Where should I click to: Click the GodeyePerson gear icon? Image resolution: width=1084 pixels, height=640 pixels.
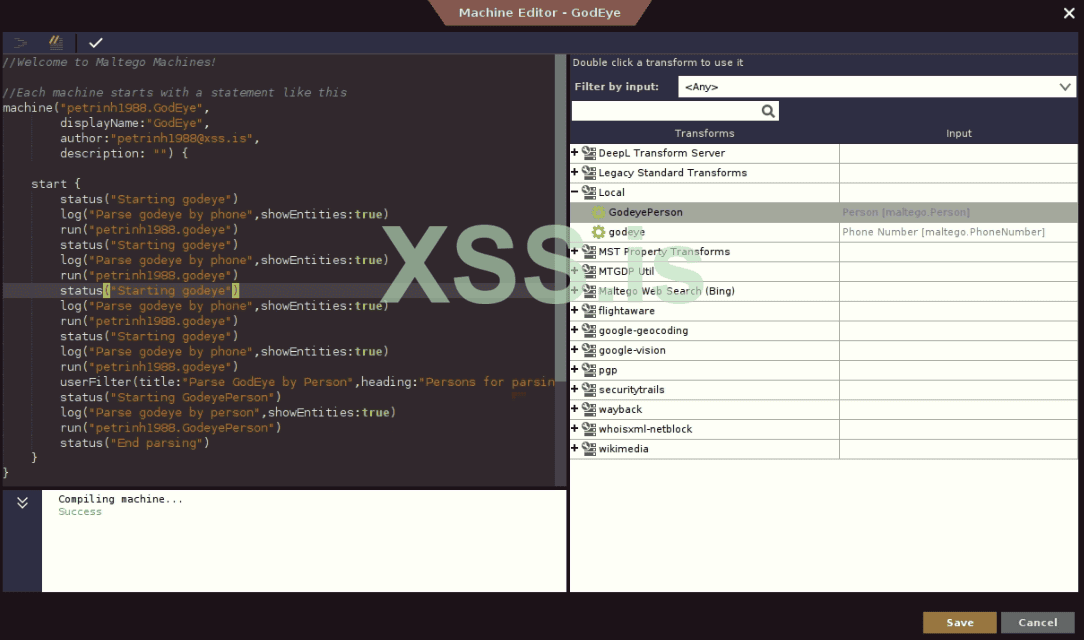[598, 212]
